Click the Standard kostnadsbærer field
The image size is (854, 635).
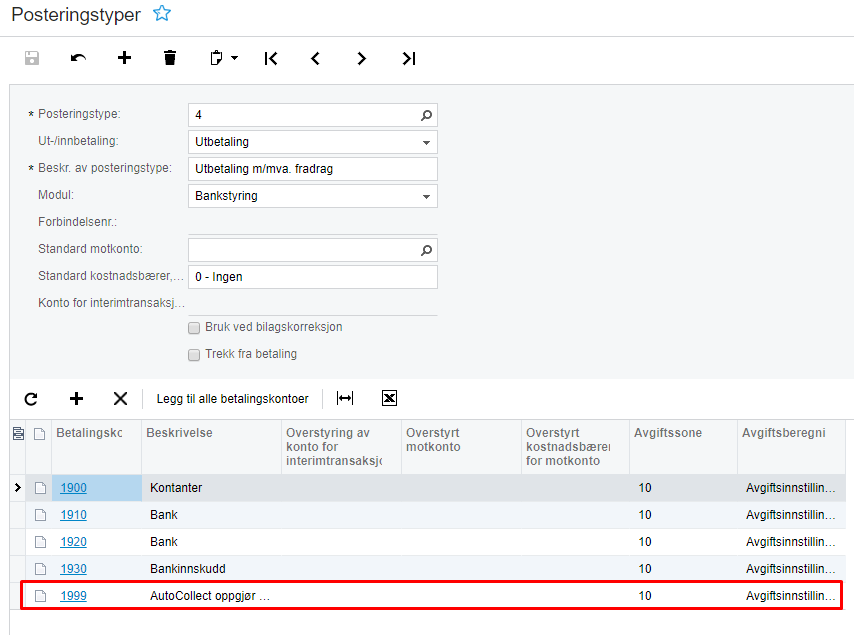coord(313,277)
